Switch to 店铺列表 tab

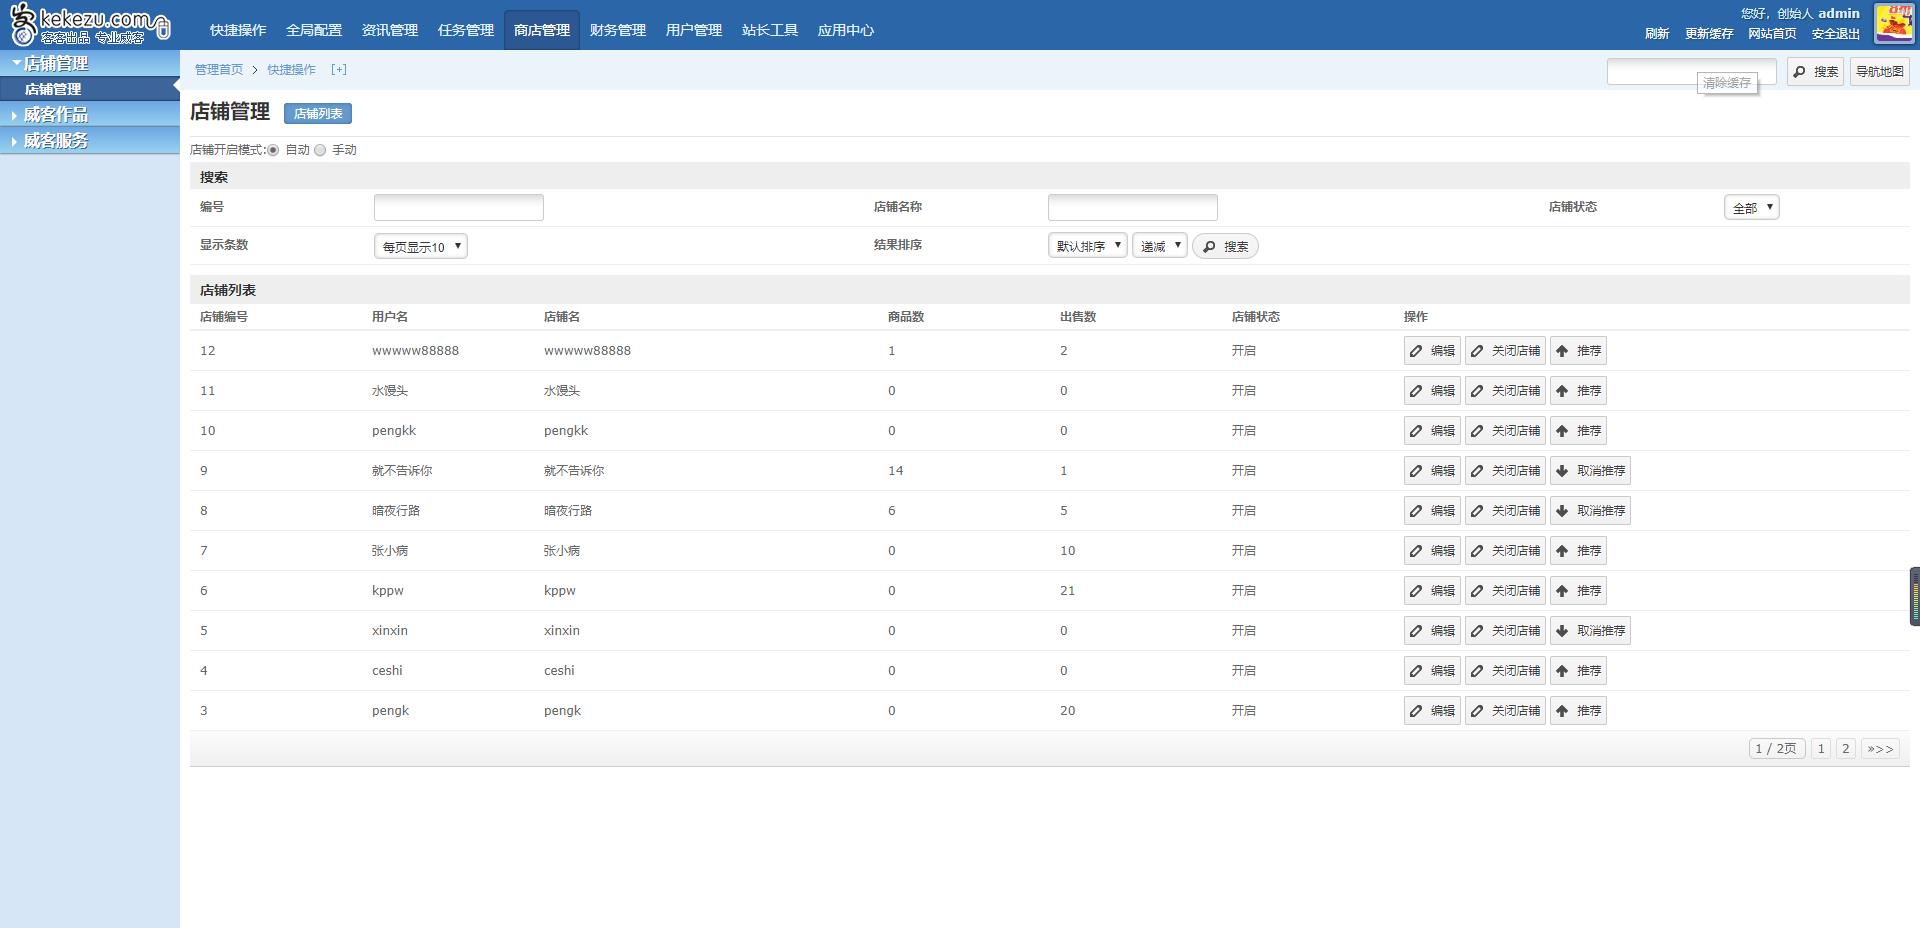(x=318, y=114)
